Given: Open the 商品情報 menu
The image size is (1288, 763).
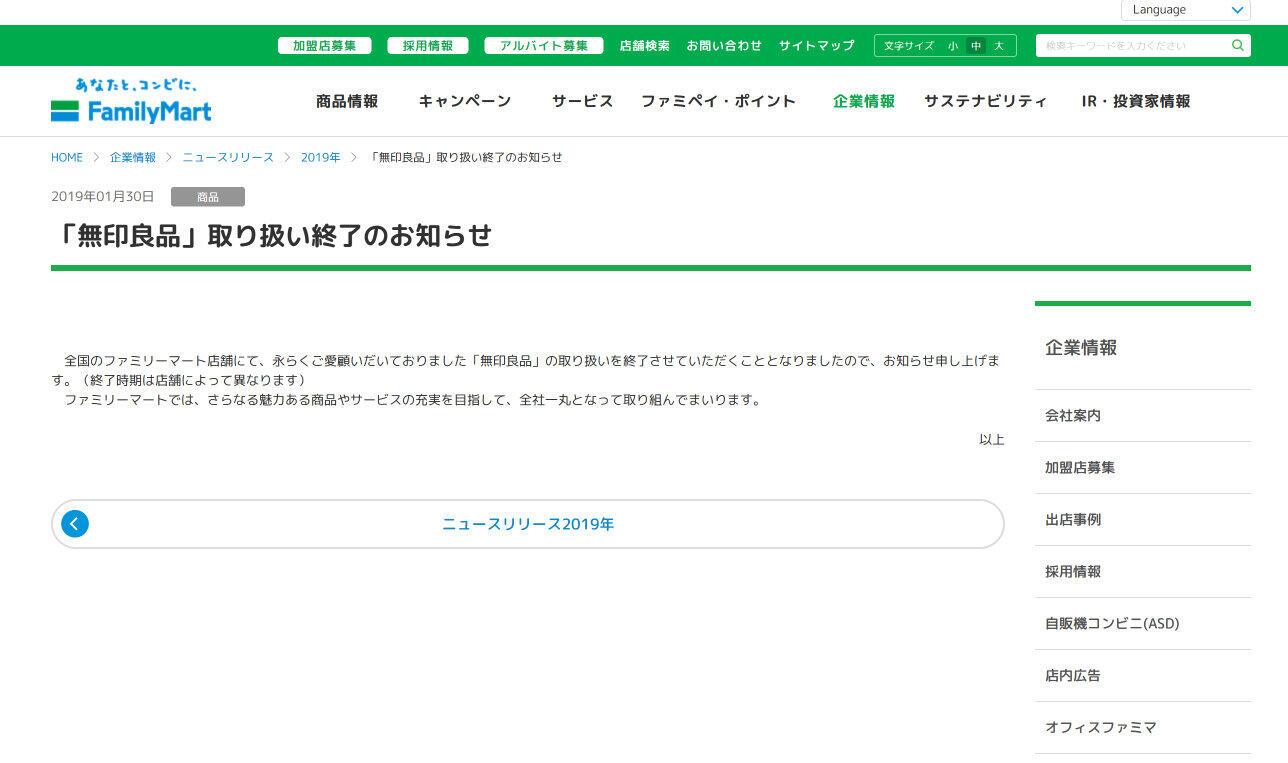Looking at the screenshot, I should point(347,101).
